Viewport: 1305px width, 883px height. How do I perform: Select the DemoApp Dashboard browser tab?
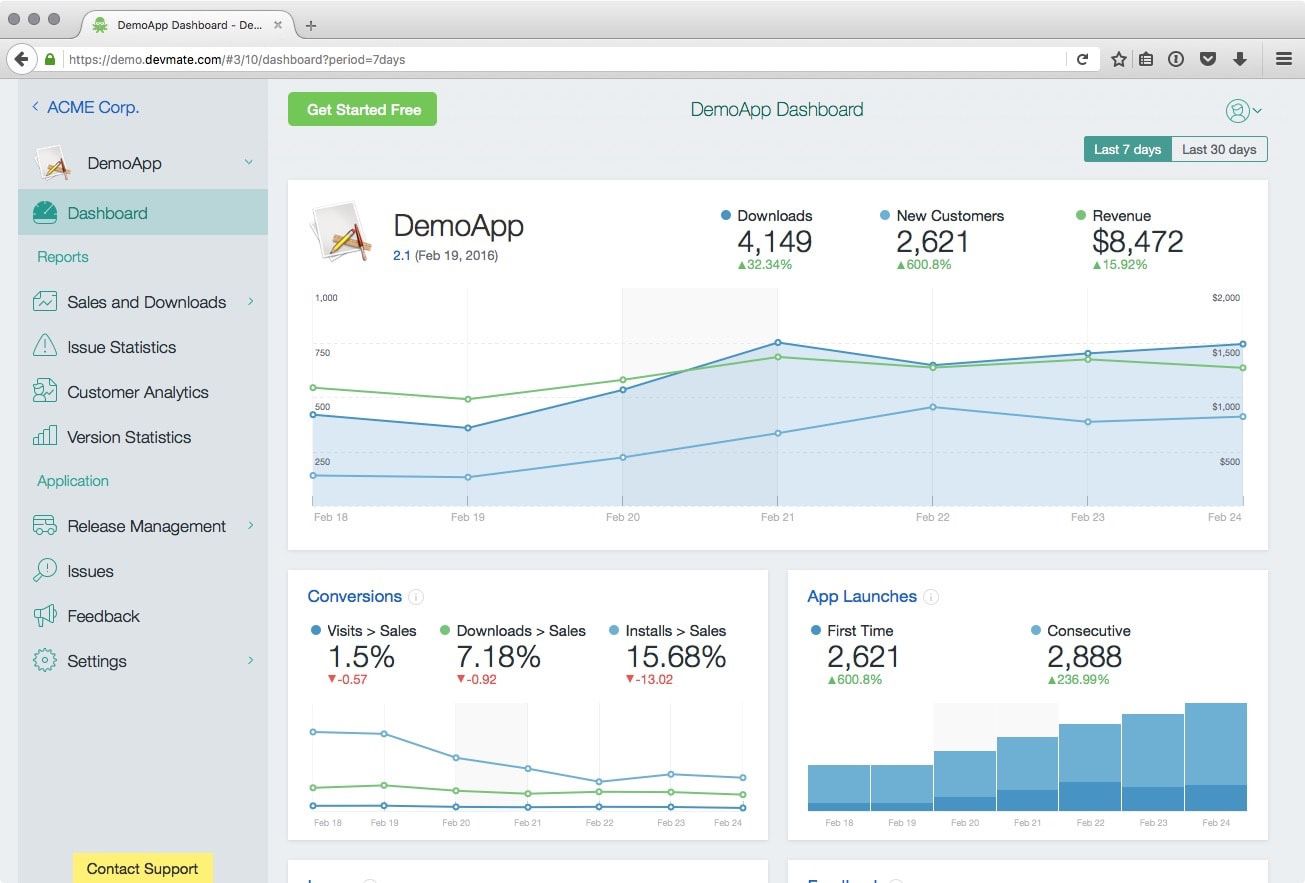187,25
